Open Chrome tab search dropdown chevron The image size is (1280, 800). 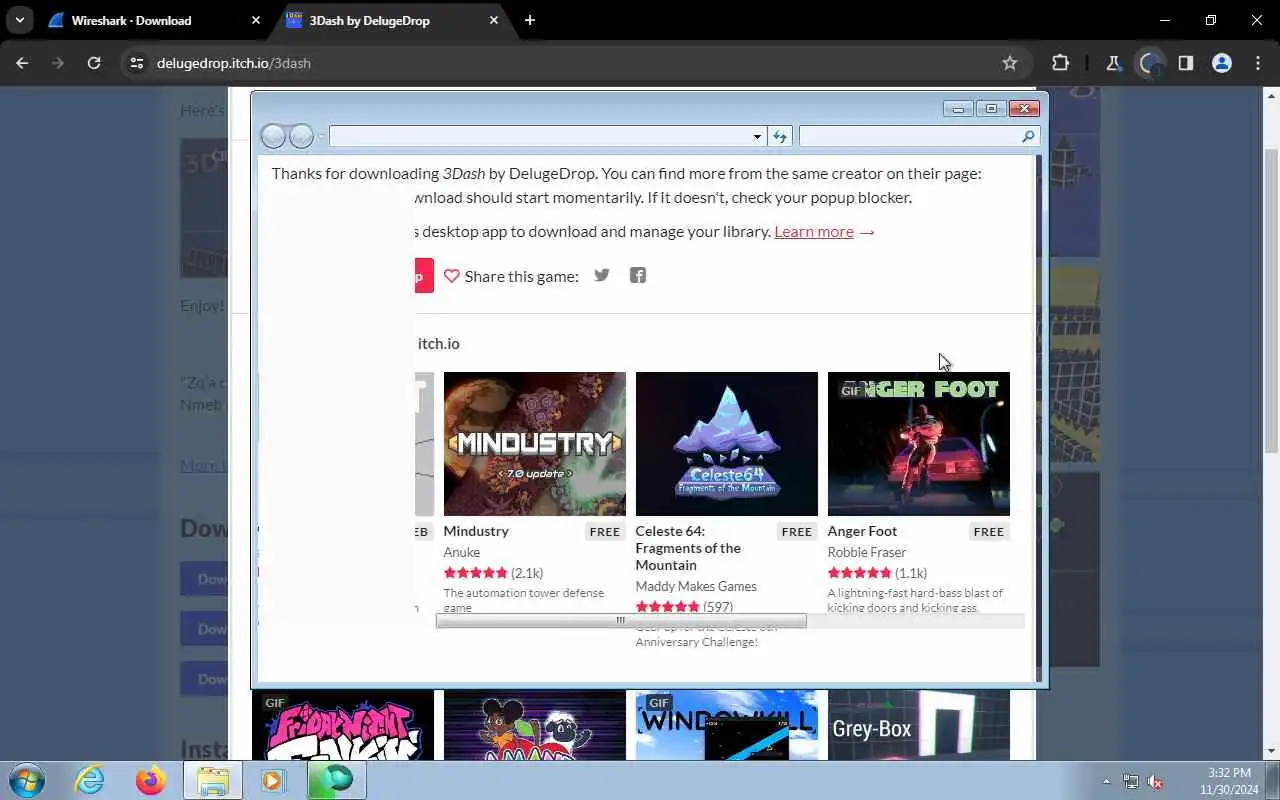(20, 20)
